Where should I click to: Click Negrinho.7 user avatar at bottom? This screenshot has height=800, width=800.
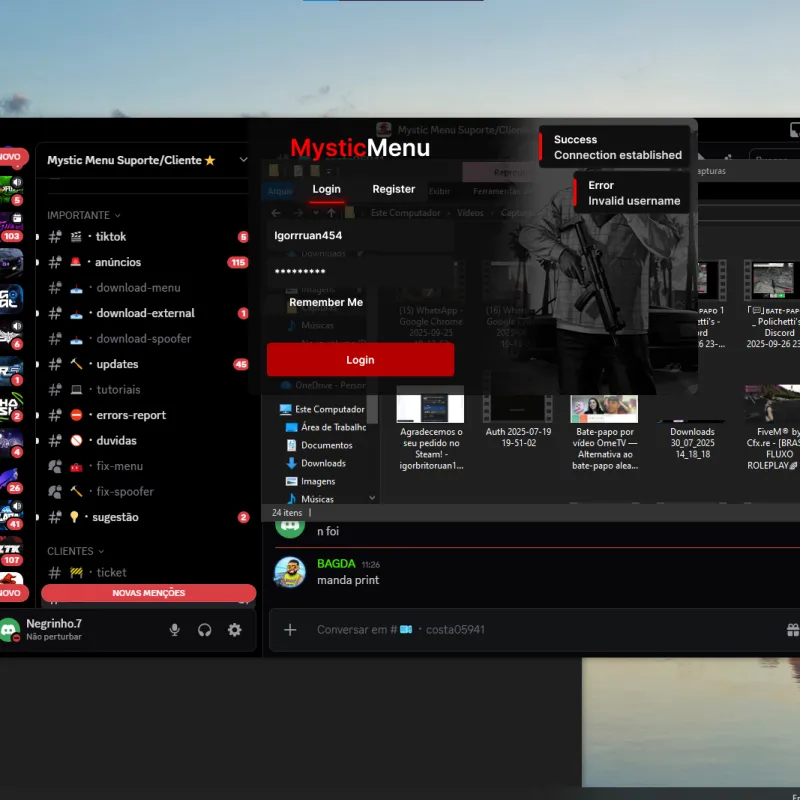click(x=10, y=630)
